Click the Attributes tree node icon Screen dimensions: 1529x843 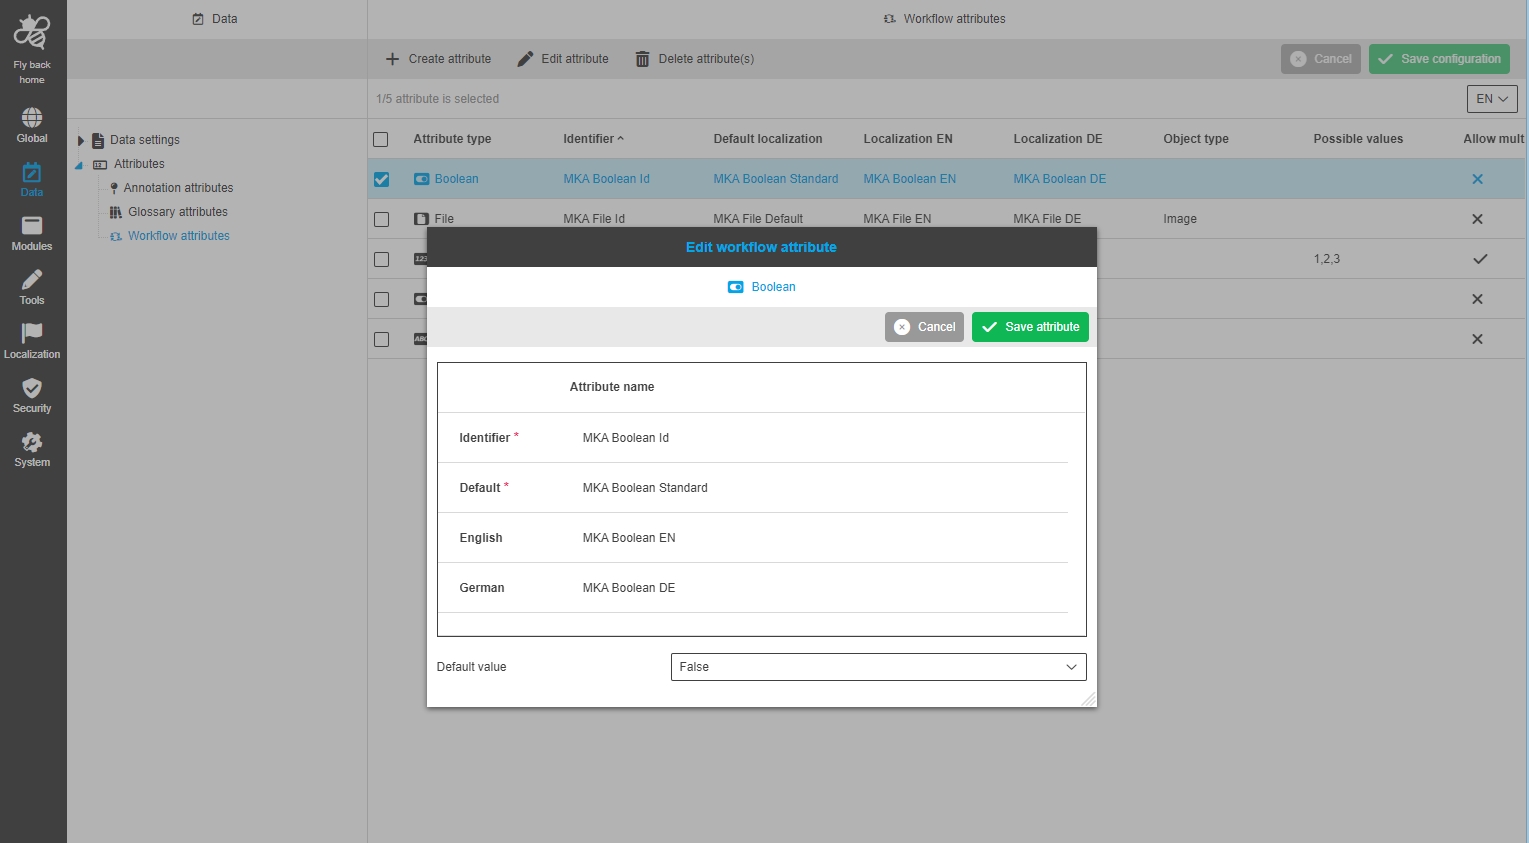tap(100, 164)
